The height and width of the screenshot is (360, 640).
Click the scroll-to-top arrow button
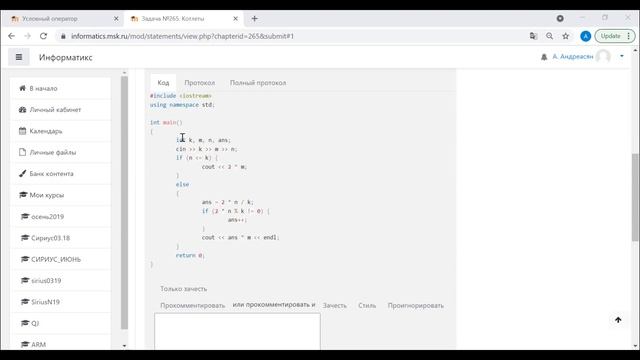tap(618, 320)
